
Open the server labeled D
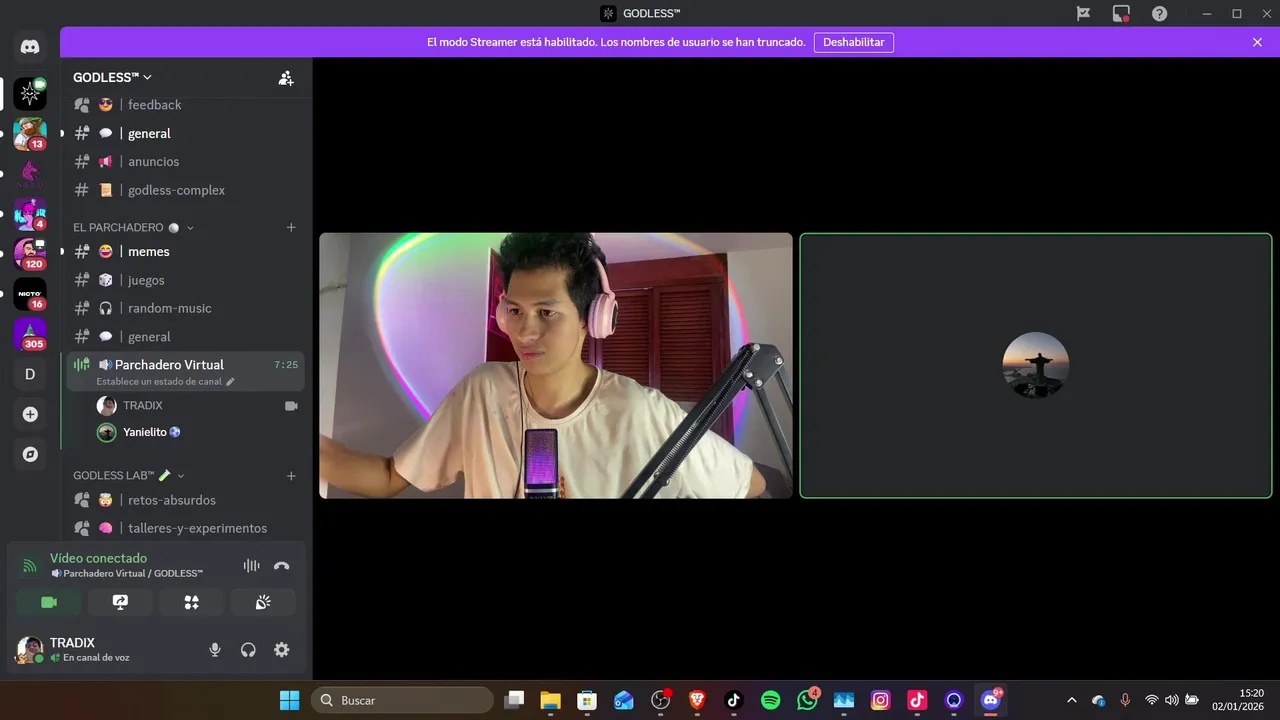coord(30,374)
